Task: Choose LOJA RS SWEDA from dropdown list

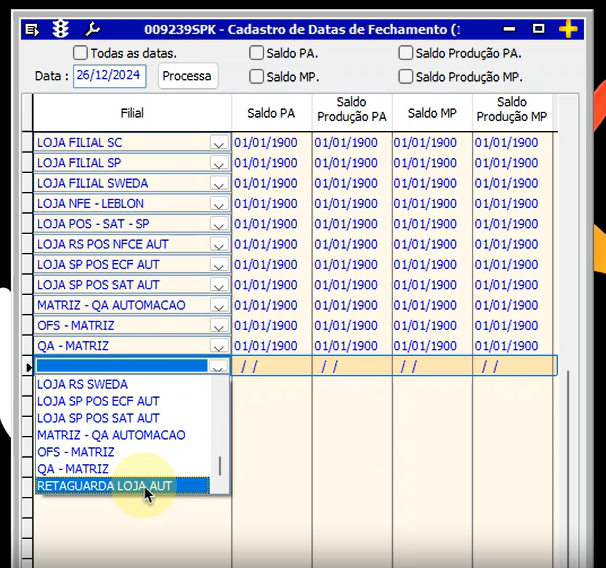Action: point(123,384)
